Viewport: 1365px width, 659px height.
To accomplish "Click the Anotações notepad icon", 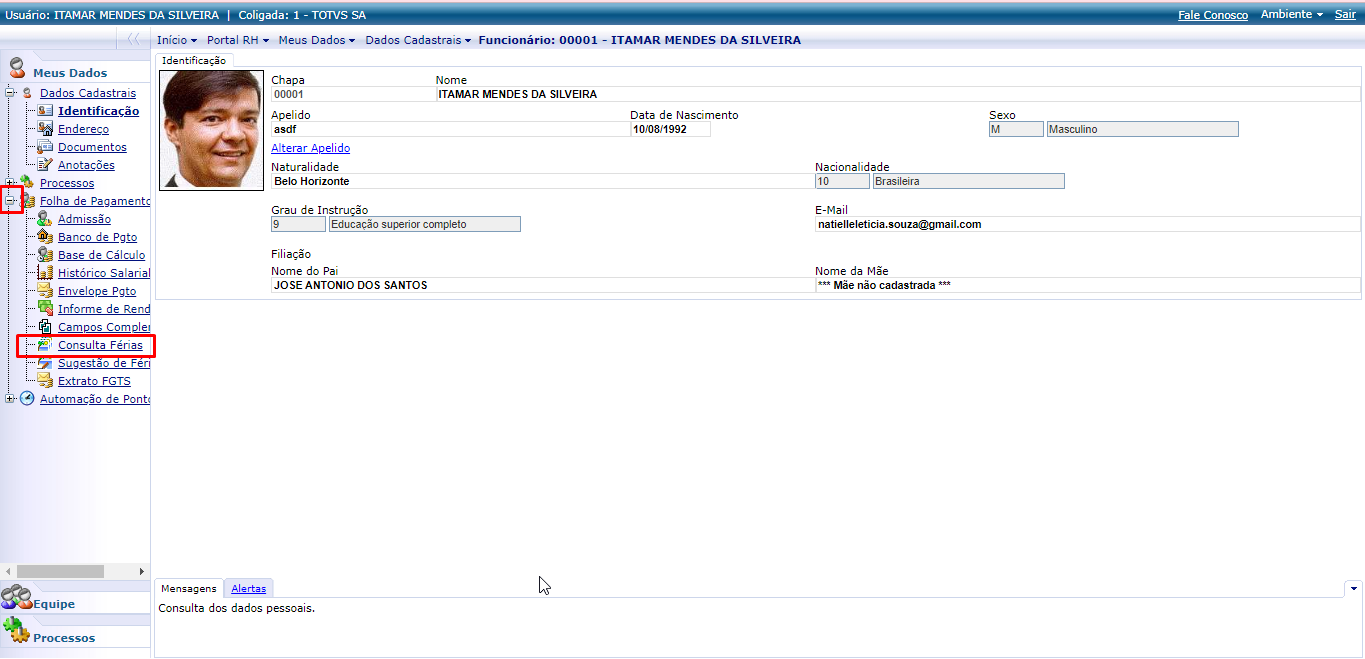I will tap(45, 165).
